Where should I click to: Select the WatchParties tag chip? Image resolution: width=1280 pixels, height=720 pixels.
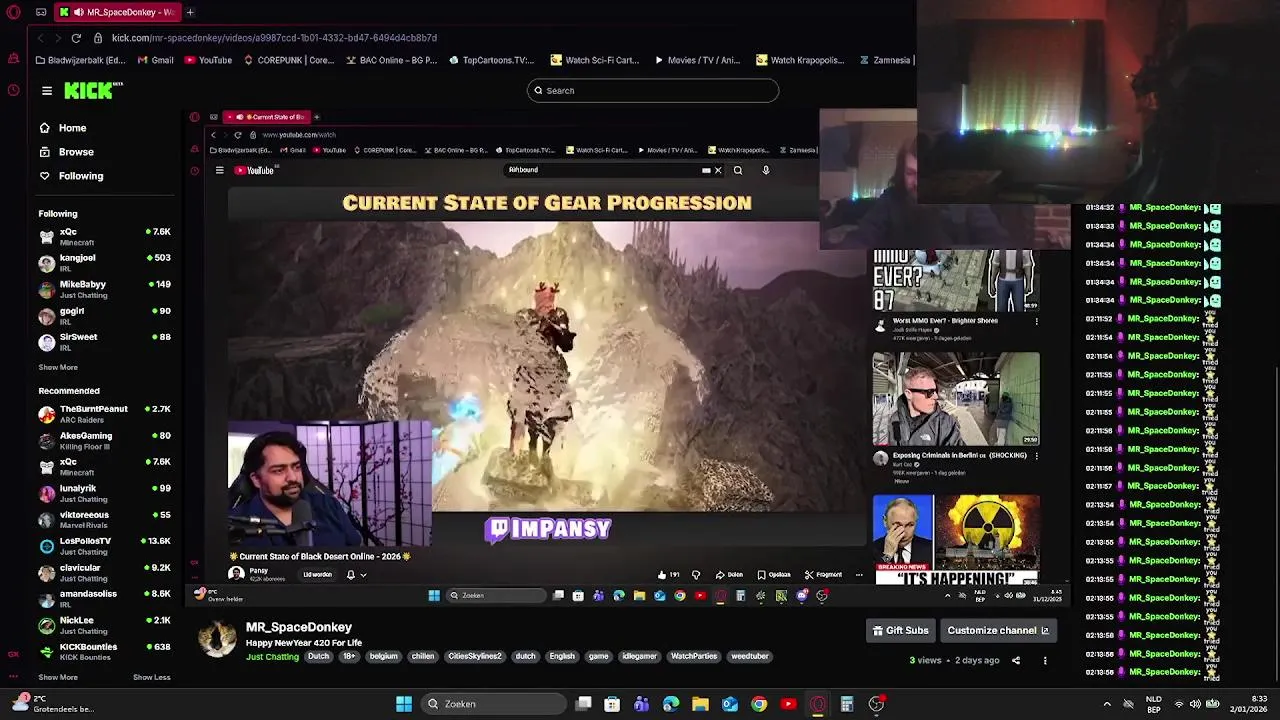pos(694,657)
